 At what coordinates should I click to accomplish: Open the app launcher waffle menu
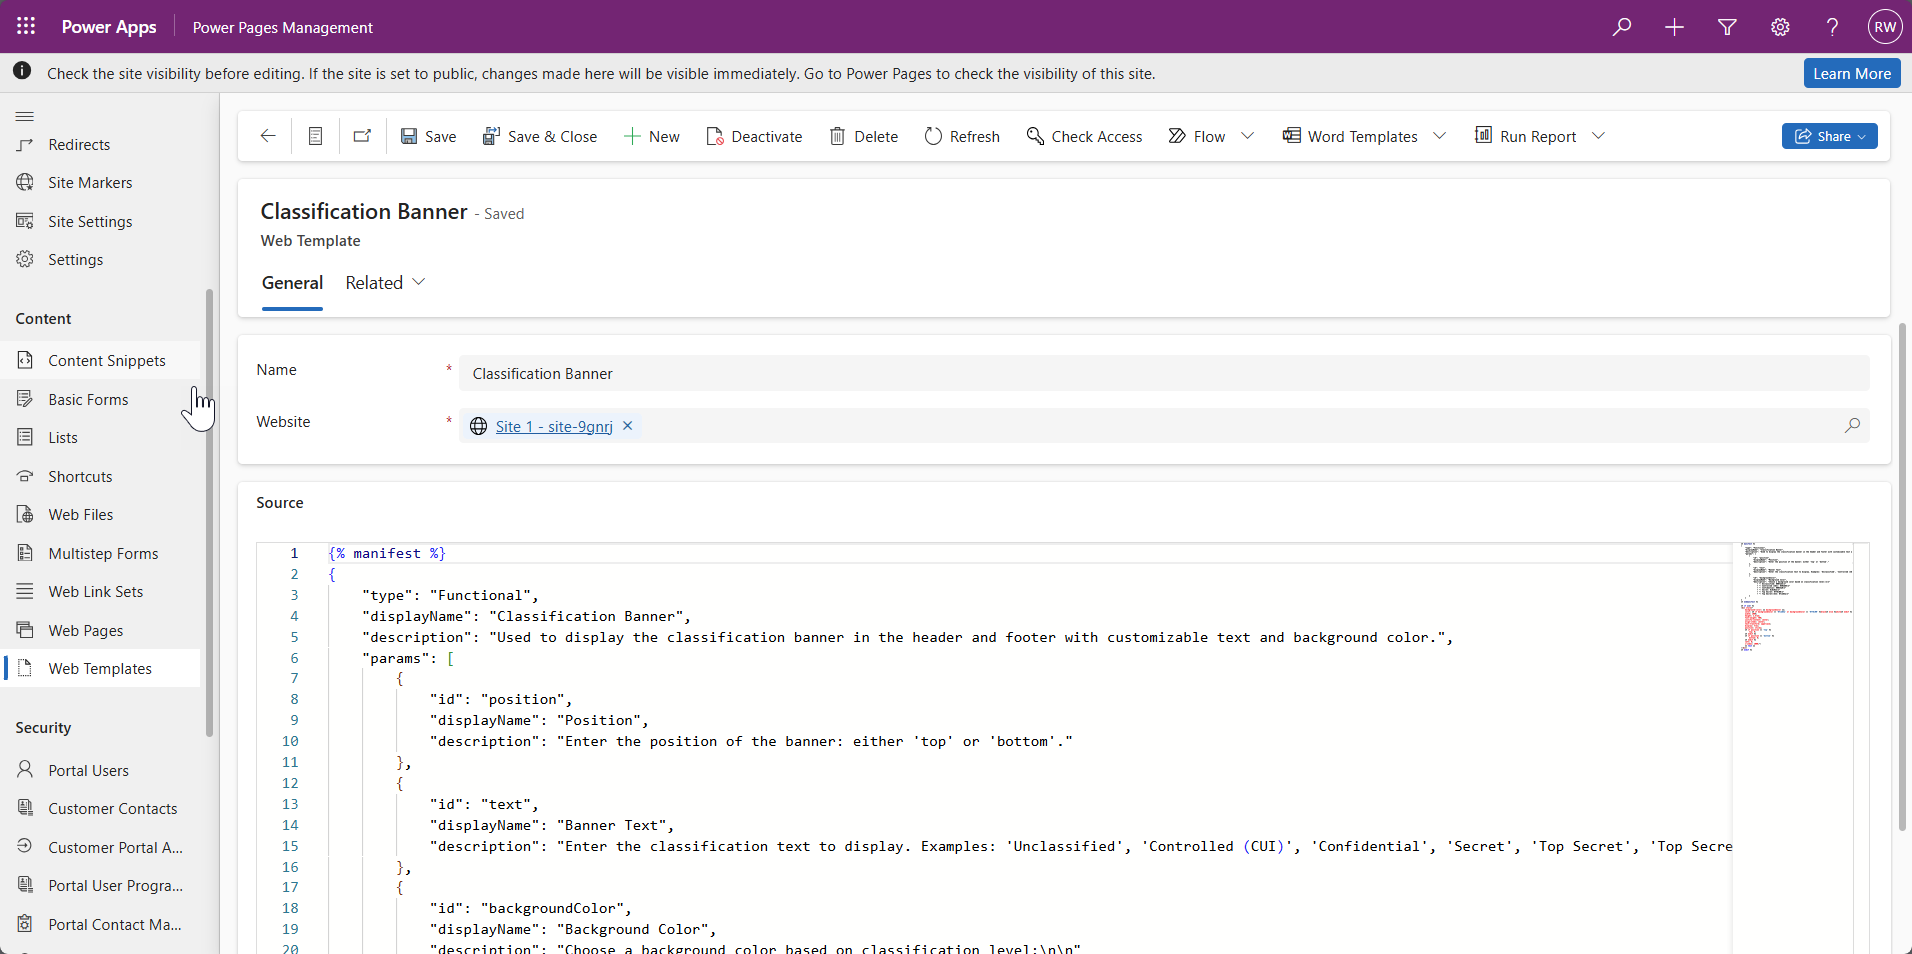(26, 27)
